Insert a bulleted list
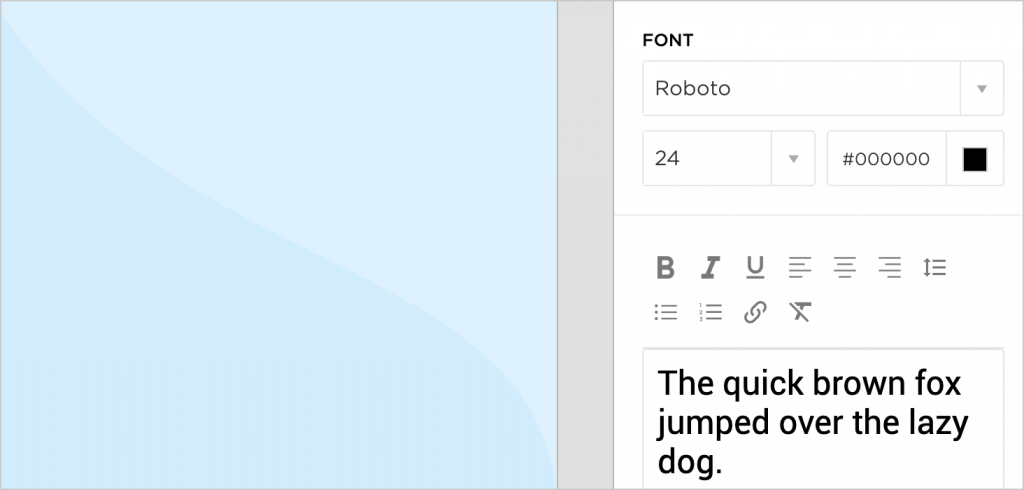 (665, 312)
